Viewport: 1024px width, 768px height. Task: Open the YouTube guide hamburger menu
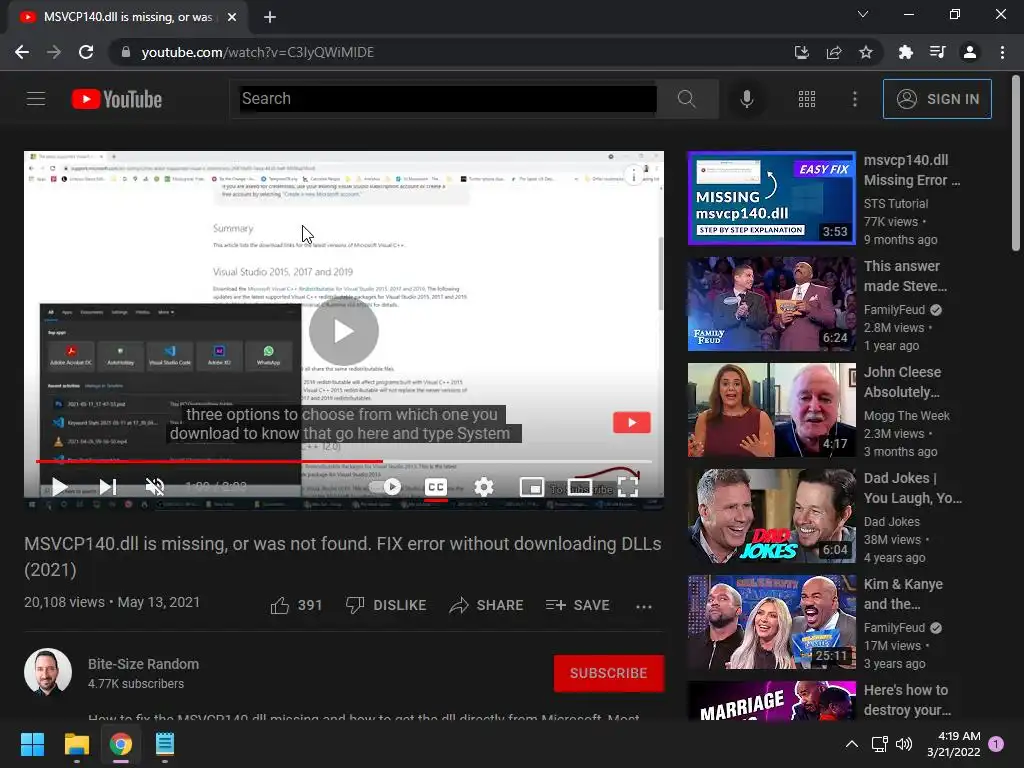tap(36, 99)
